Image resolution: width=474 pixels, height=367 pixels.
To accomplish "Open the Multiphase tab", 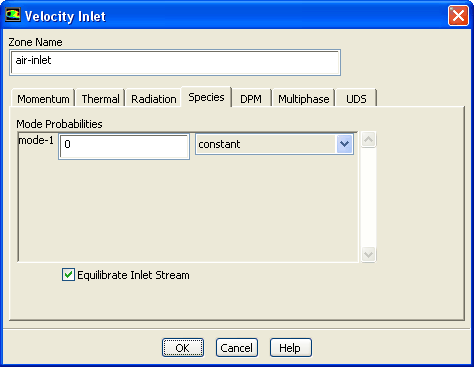I will tap(304, 99).
